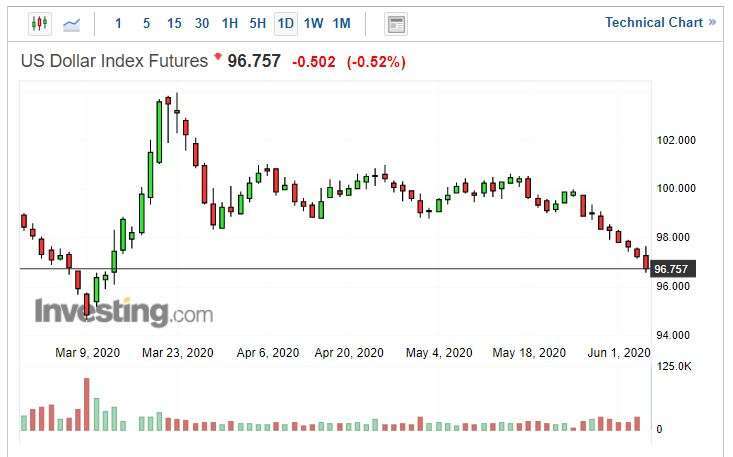Image resolution: width=733 pixels, height=457 pixels.
Task: Click the 96.000 axis label
Action: (673, 286)
